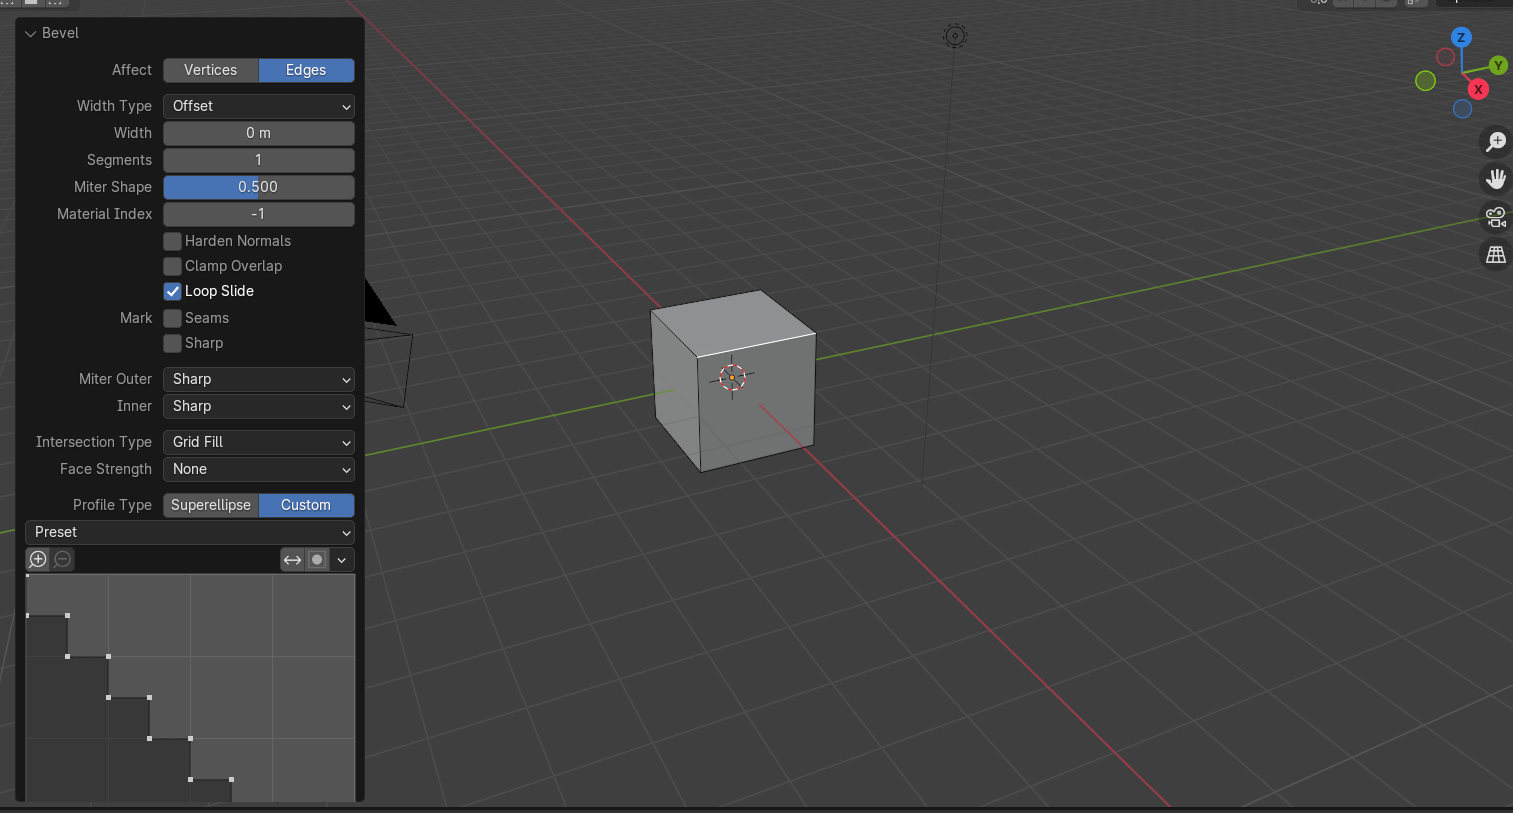Switch Profile Type to Superellipse
Image resolution: width=1513 pixels, height=813 pixels.
point(211,505)
